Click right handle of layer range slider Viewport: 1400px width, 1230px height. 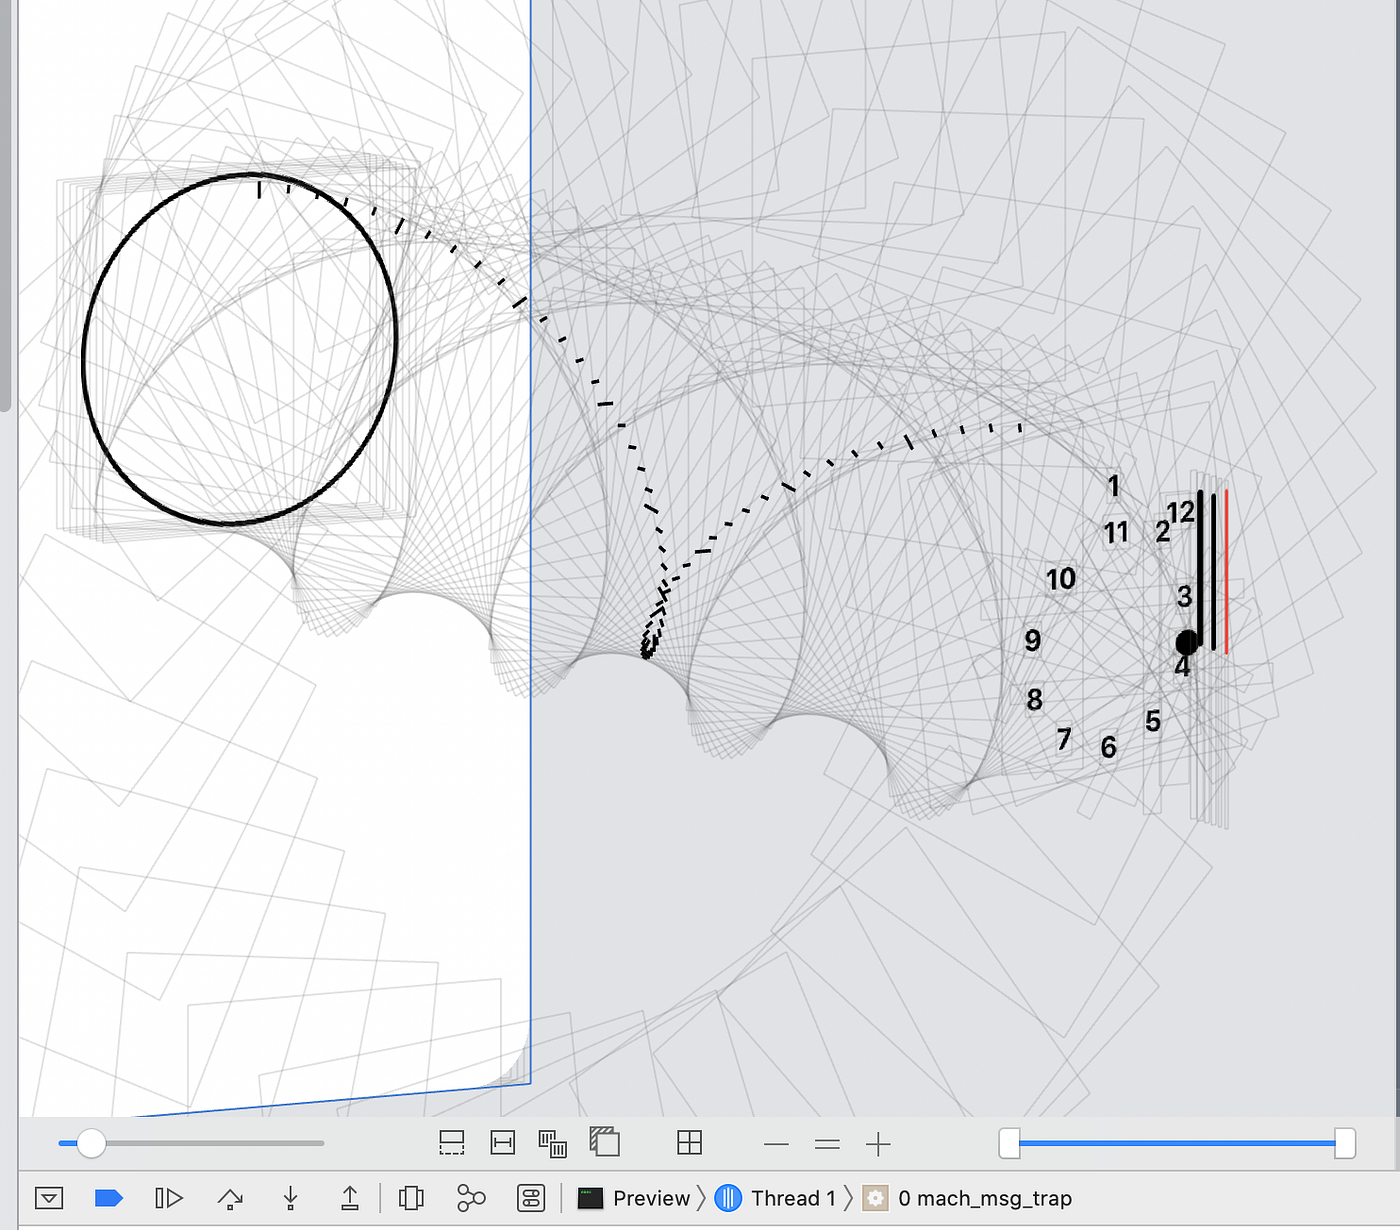pos(1345,1143)
